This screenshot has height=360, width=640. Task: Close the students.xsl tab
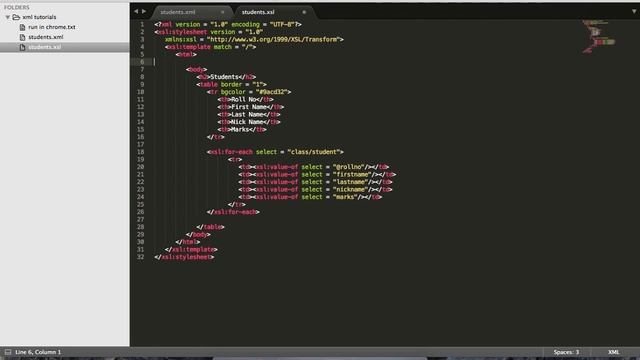coord(304,12)
